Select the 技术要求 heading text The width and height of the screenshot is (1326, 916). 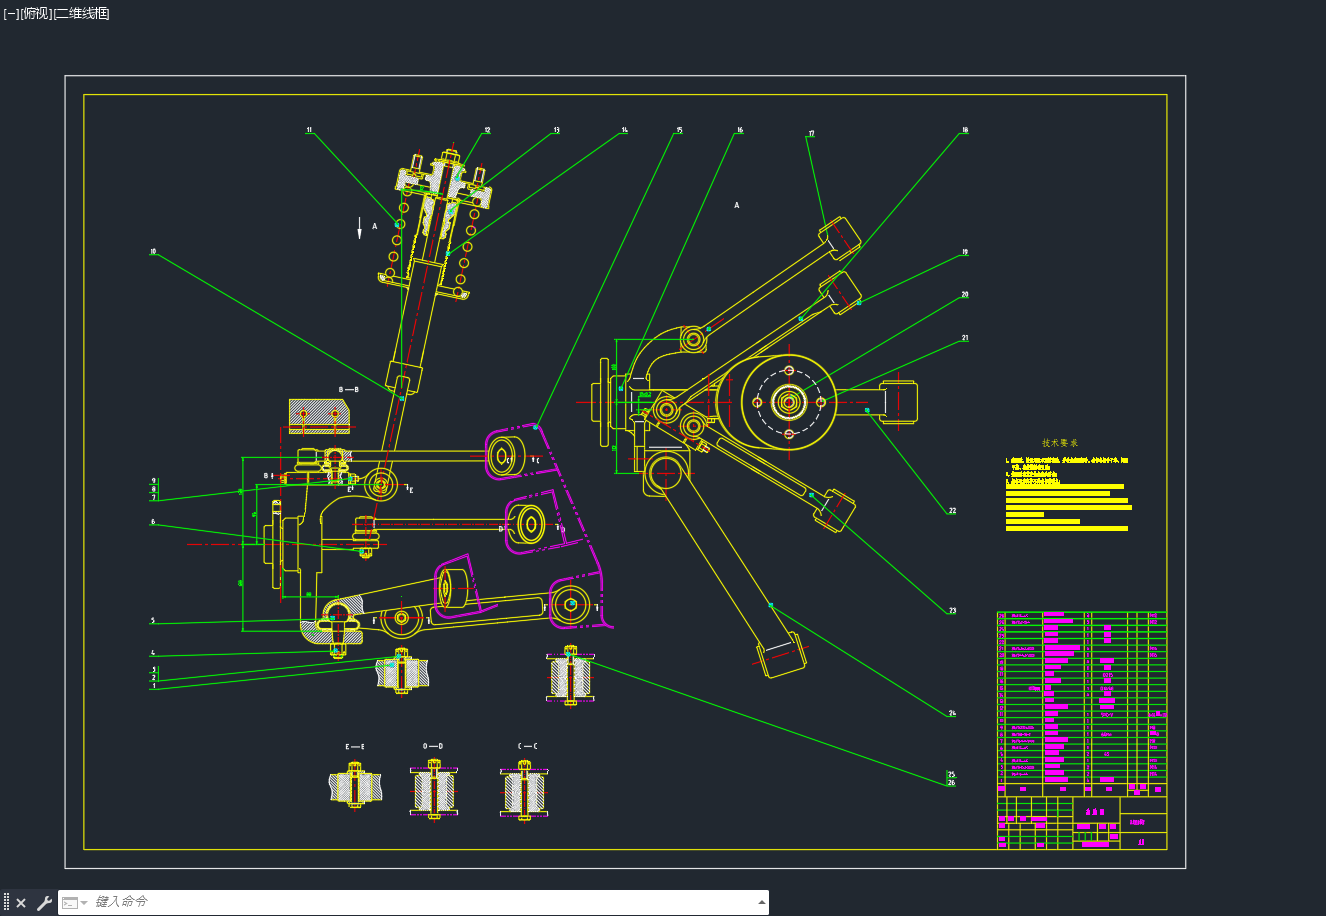tap(1060, 443)
